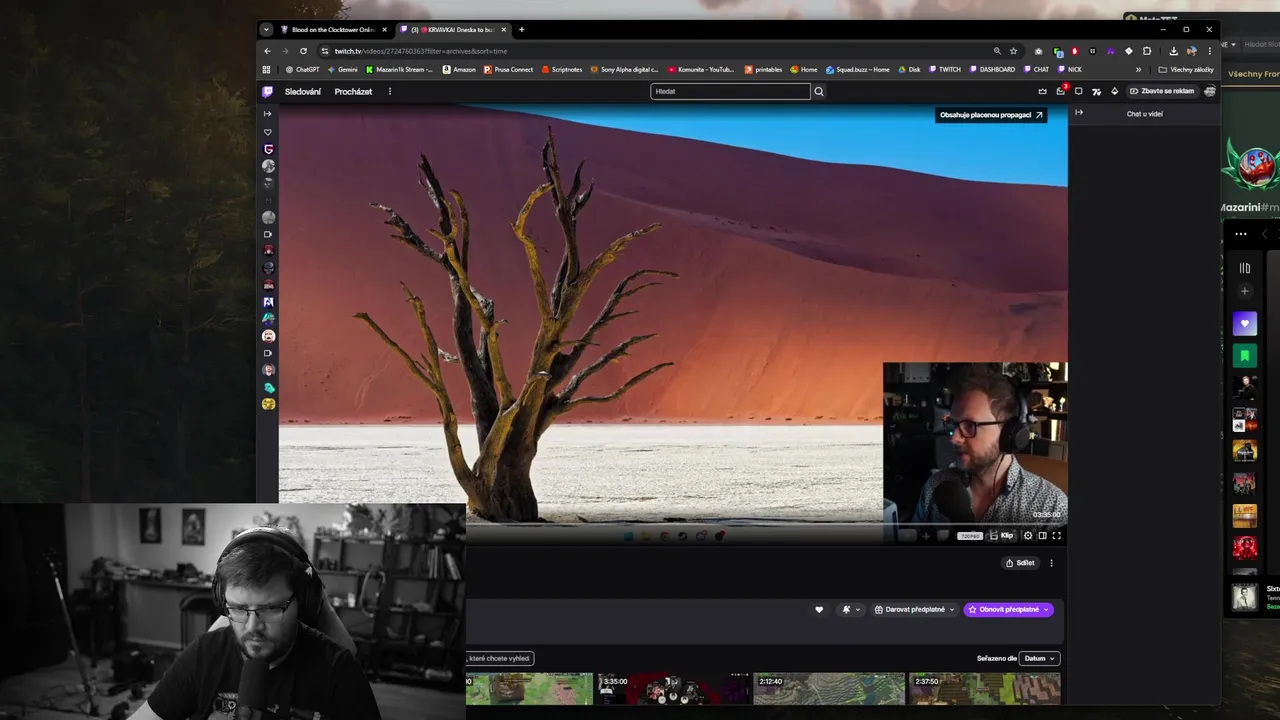Go back in browser
The height and width of the screenshot is (720, 1280).
(x=267, y=51)
